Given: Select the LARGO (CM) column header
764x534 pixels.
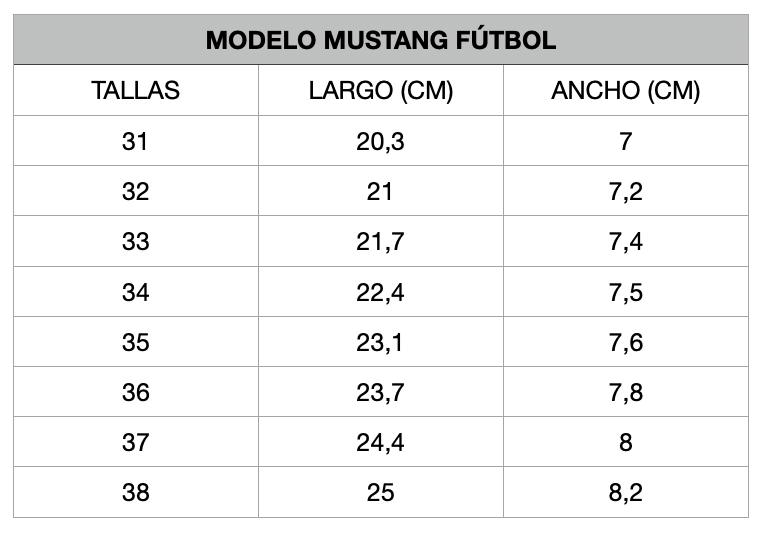Looking at the screenshot, I should (380, 91).
